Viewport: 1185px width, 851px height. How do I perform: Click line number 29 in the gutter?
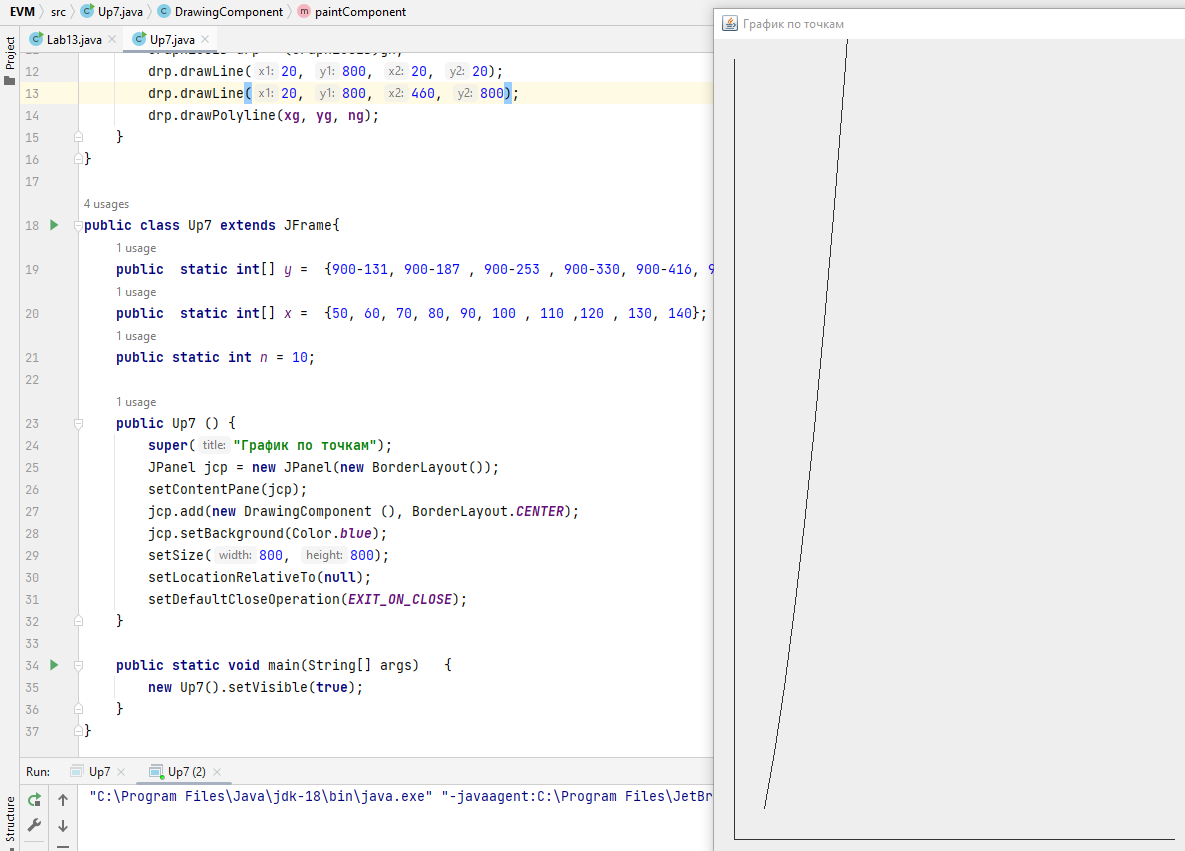[x=32, y=555]
